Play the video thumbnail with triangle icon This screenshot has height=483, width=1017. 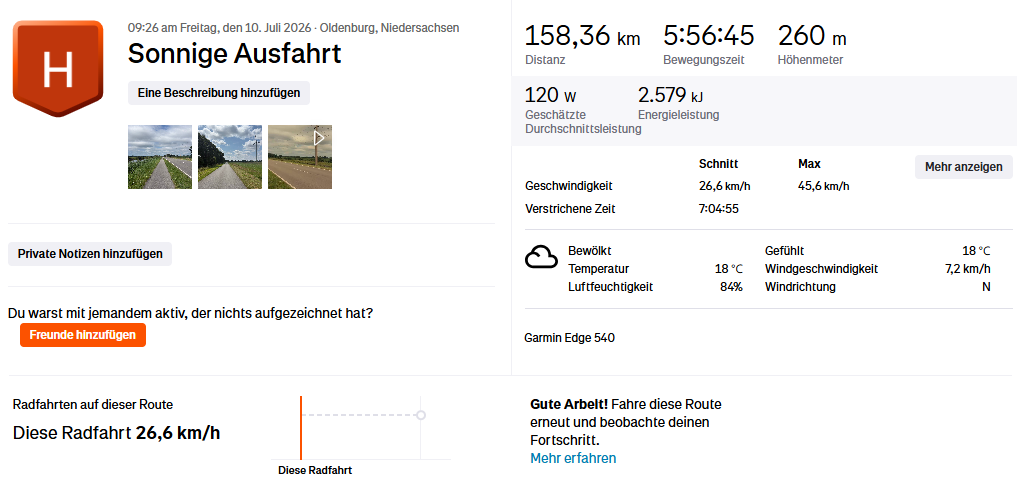coord(300,157)
